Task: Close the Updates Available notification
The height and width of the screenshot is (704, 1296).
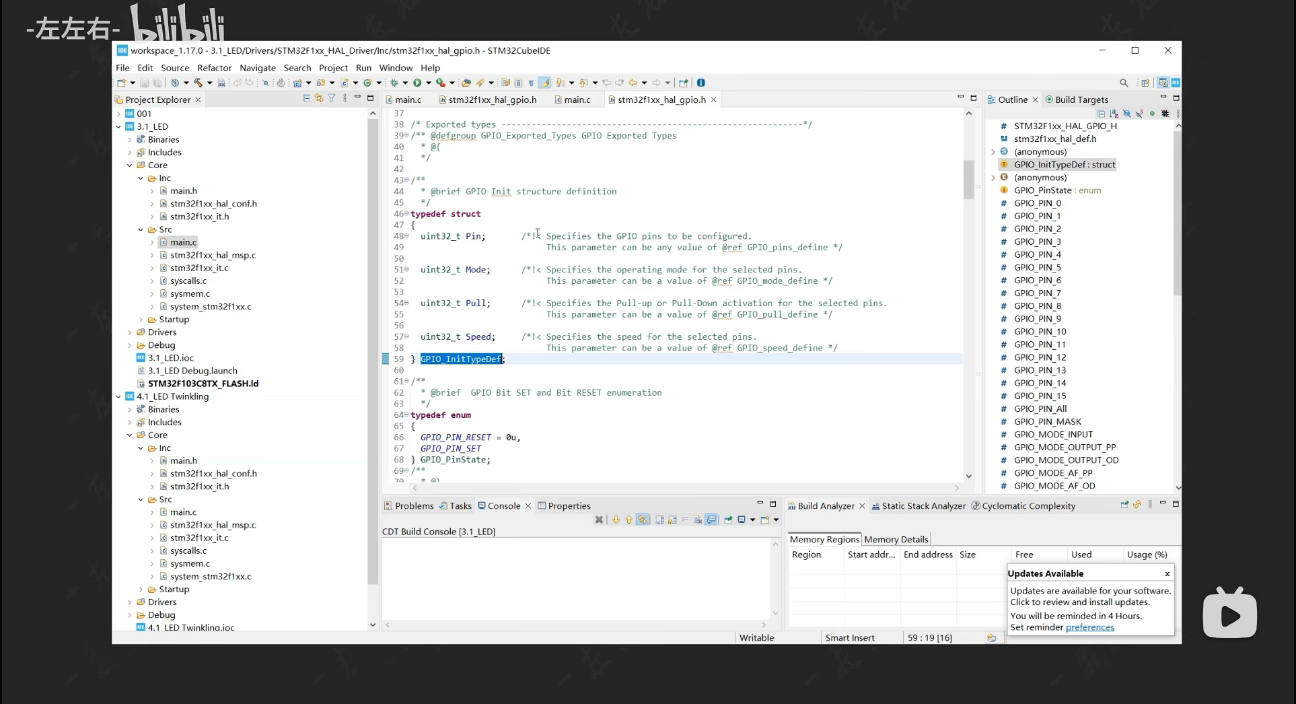Action: [1166, 574]
